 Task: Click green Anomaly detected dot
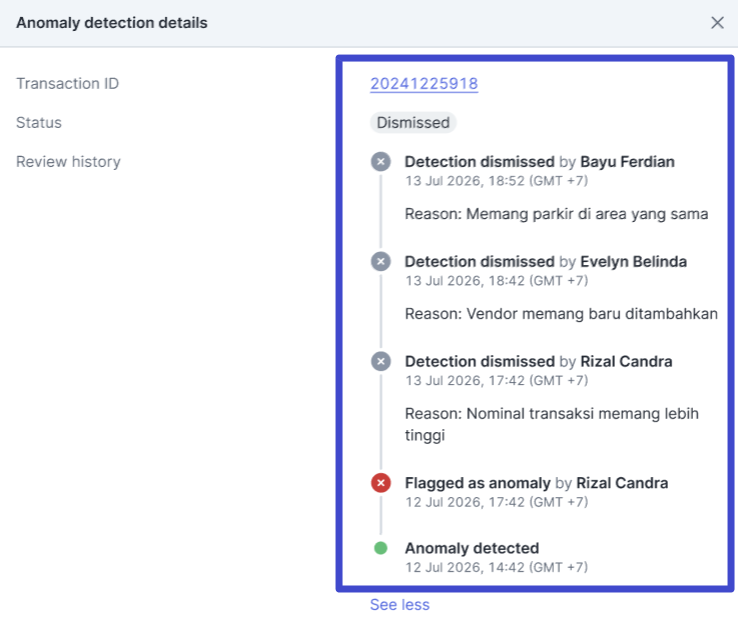[x=381, y=548]
